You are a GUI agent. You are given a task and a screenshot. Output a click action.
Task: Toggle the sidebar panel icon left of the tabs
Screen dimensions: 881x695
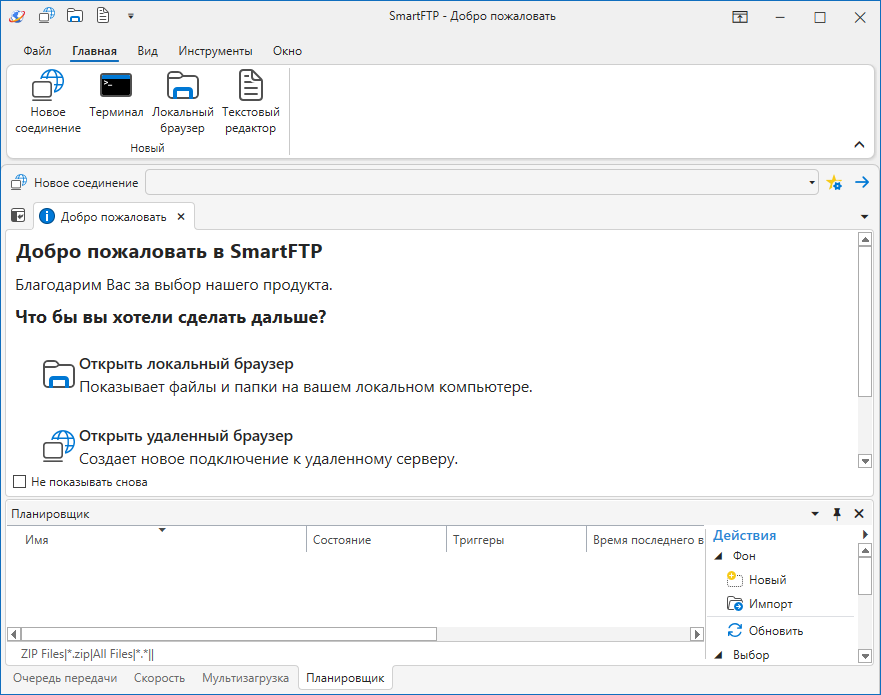pyautogui.click(x=17, y=215)
